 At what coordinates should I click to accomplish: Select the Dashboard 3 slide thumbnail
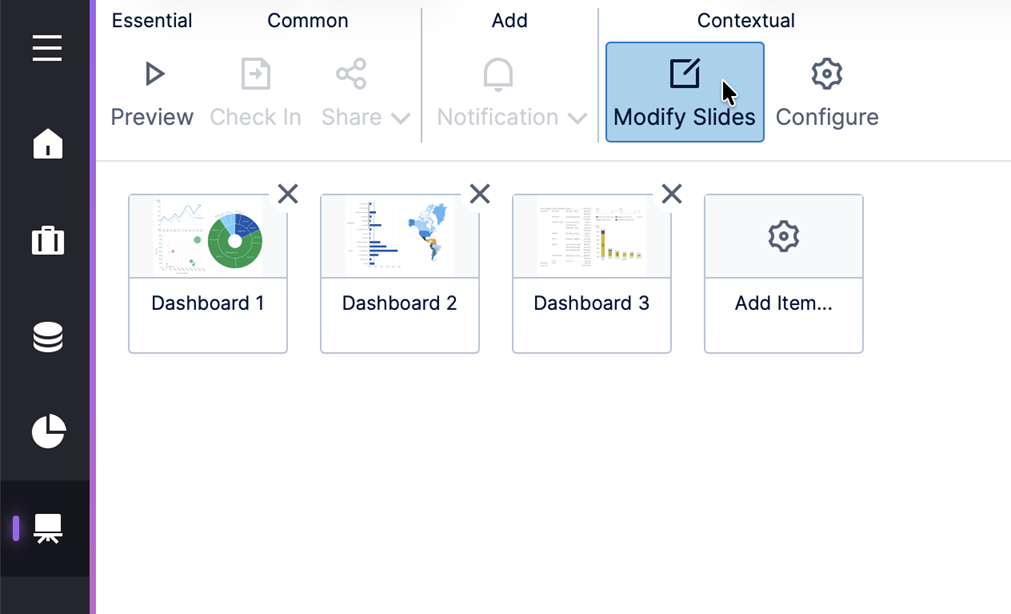point(592,238)
